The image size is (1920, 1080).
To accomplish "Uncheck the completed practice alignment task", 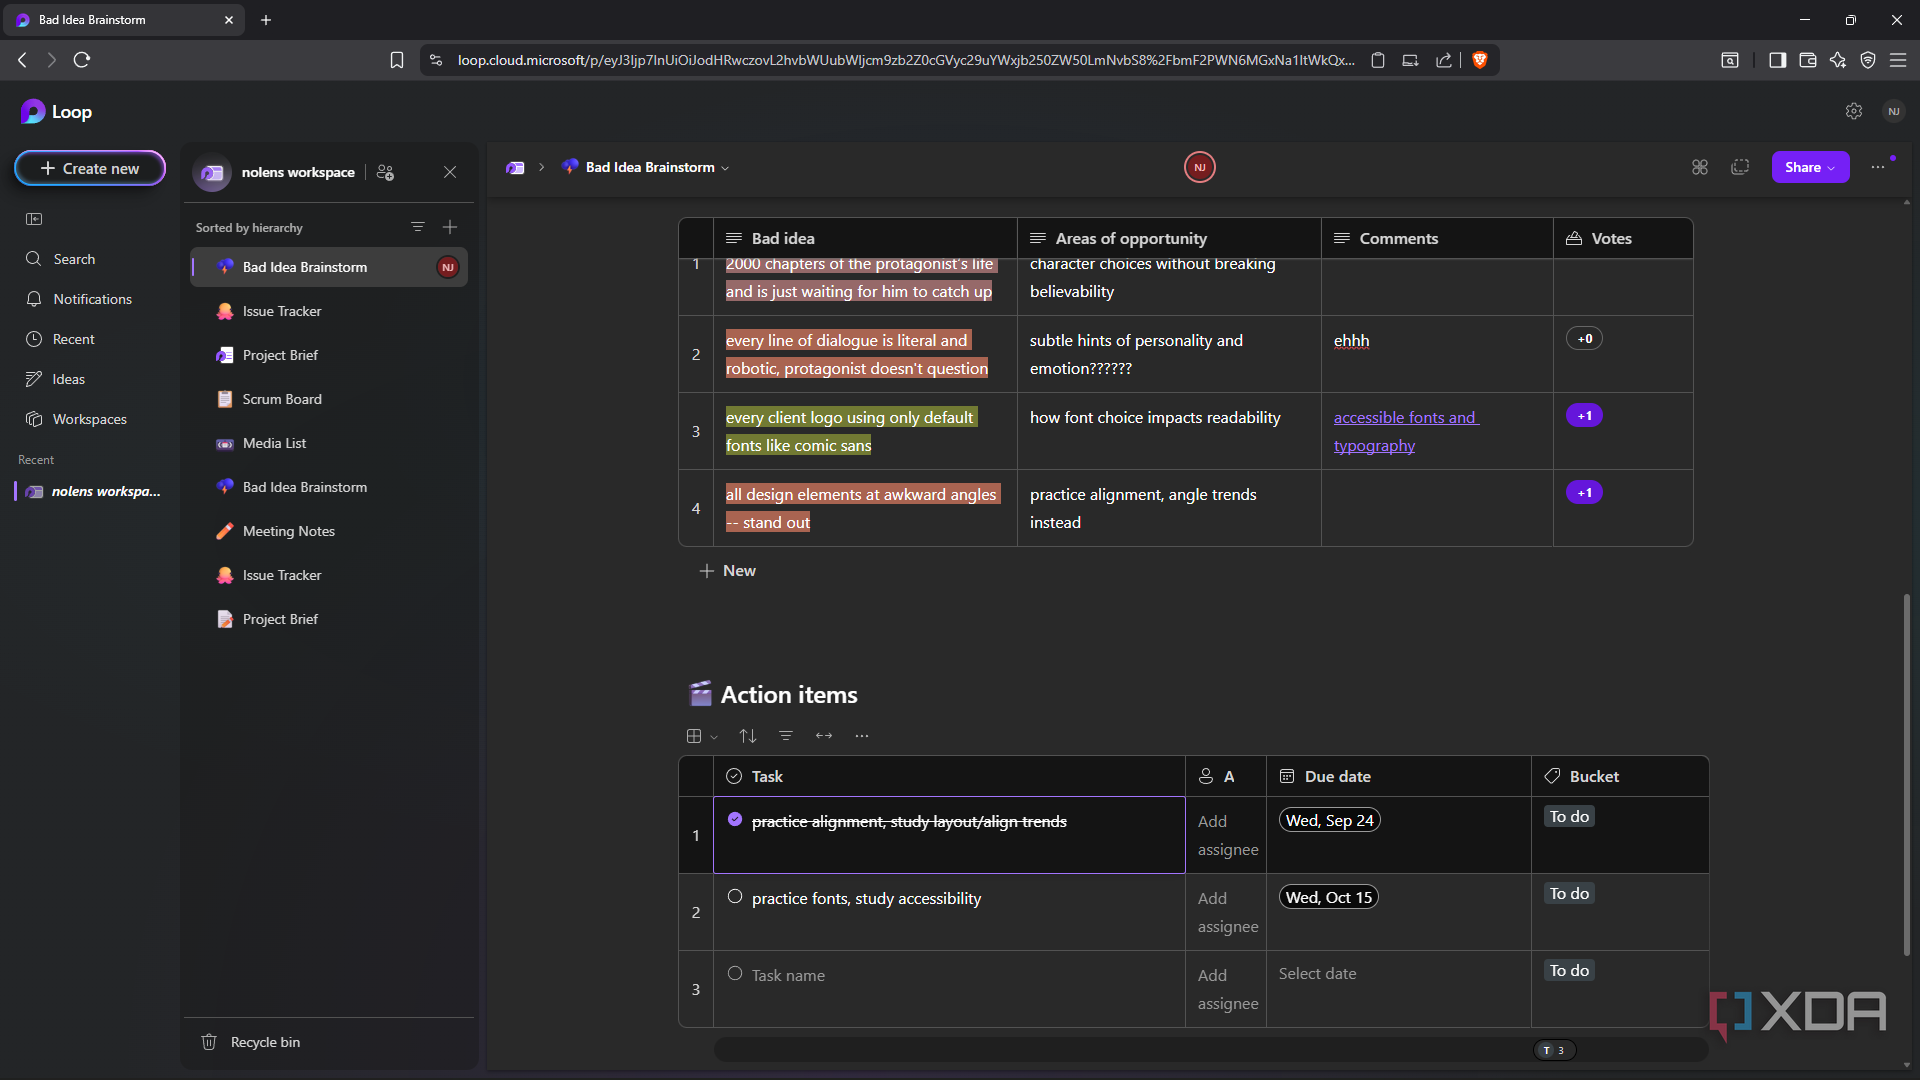I will (735, 819).
